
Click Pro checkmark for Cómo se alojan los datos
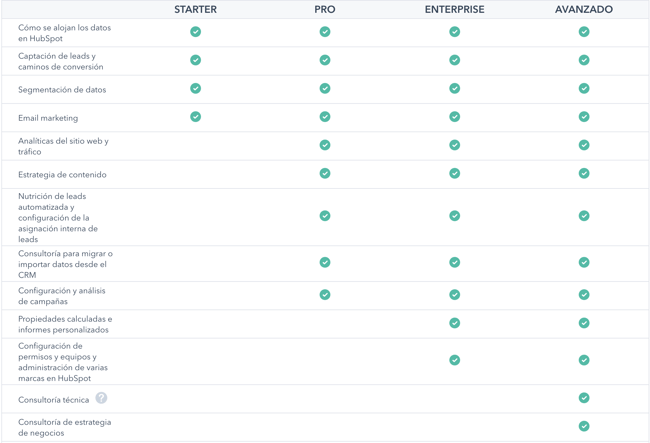pos(325,32)
